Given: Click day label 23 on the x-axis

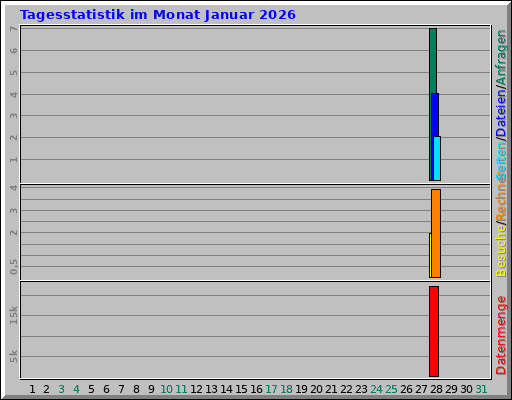Looking at the screenshot, I should [x=361, y=389].
